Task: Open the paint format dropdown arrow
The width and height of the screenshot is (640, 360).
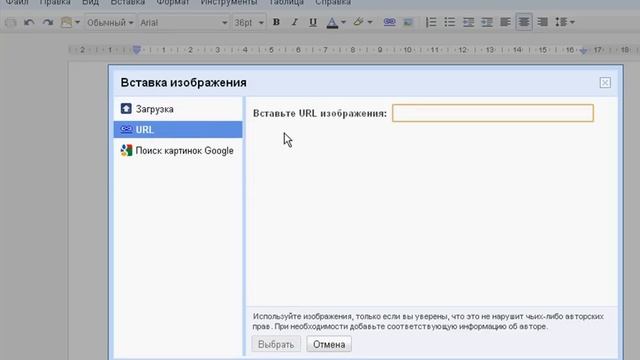Action: [77, 22]
